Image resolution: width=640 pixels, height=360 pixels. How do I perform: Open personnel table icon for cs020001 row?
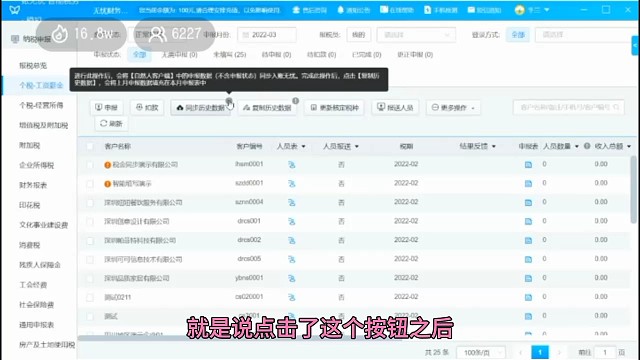click(291, 297)
